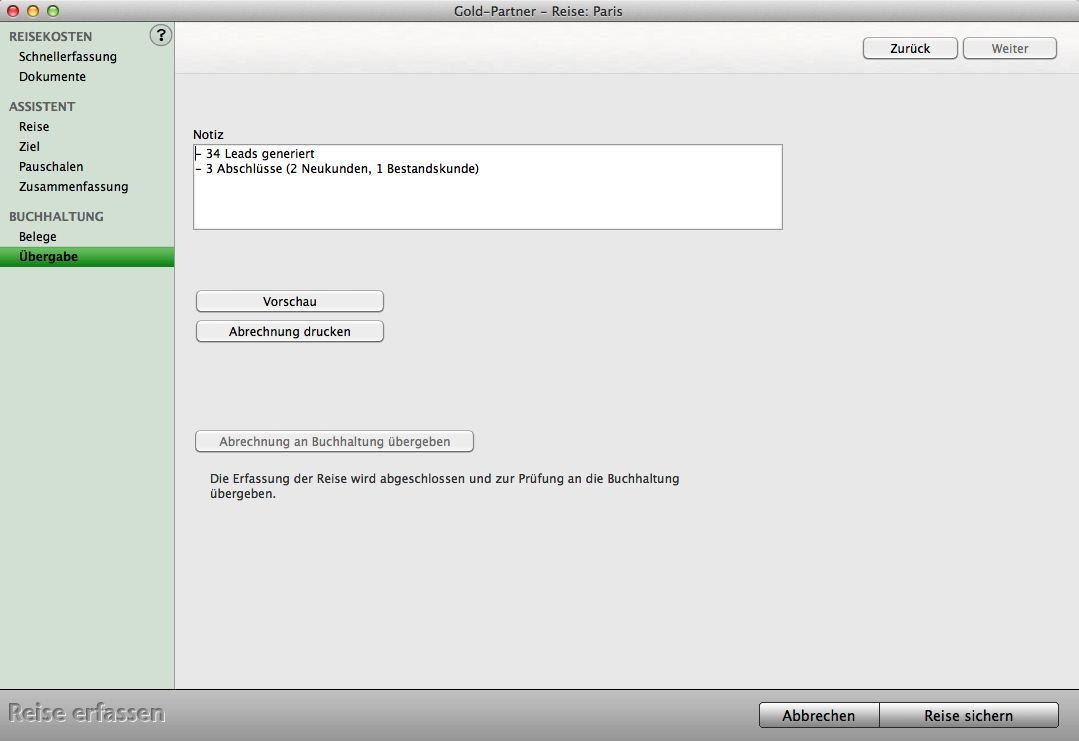Show the Zusammenfassung page

coord(73,187)
